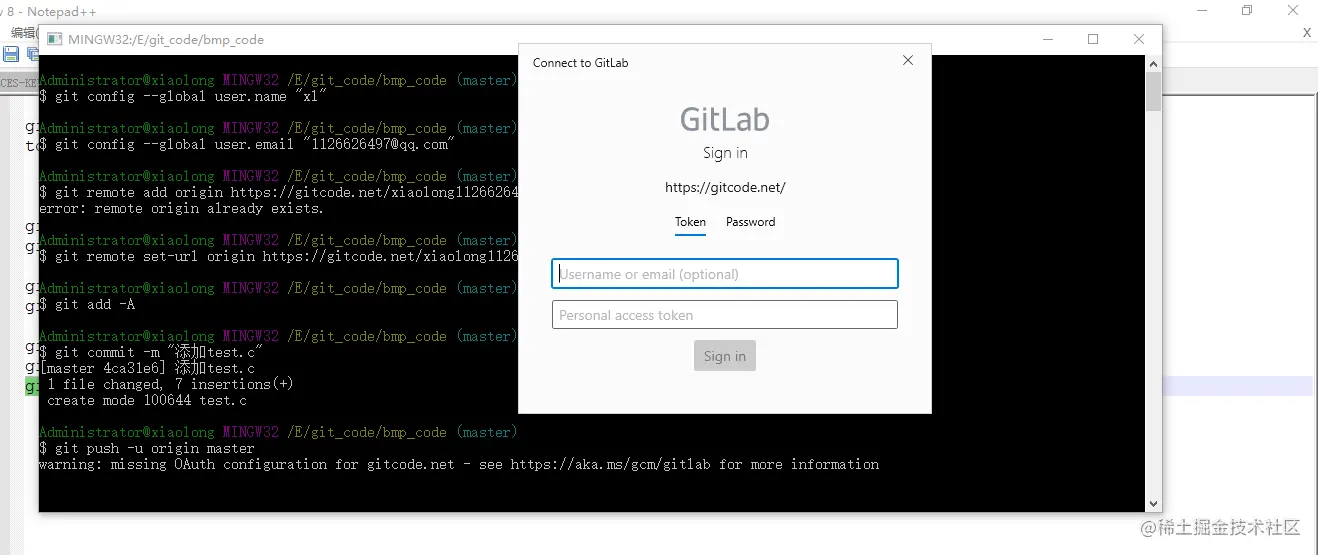Maximize the MINGW32 terminal window
The width and height of the screenshot is (1318, 555).
1093,39
